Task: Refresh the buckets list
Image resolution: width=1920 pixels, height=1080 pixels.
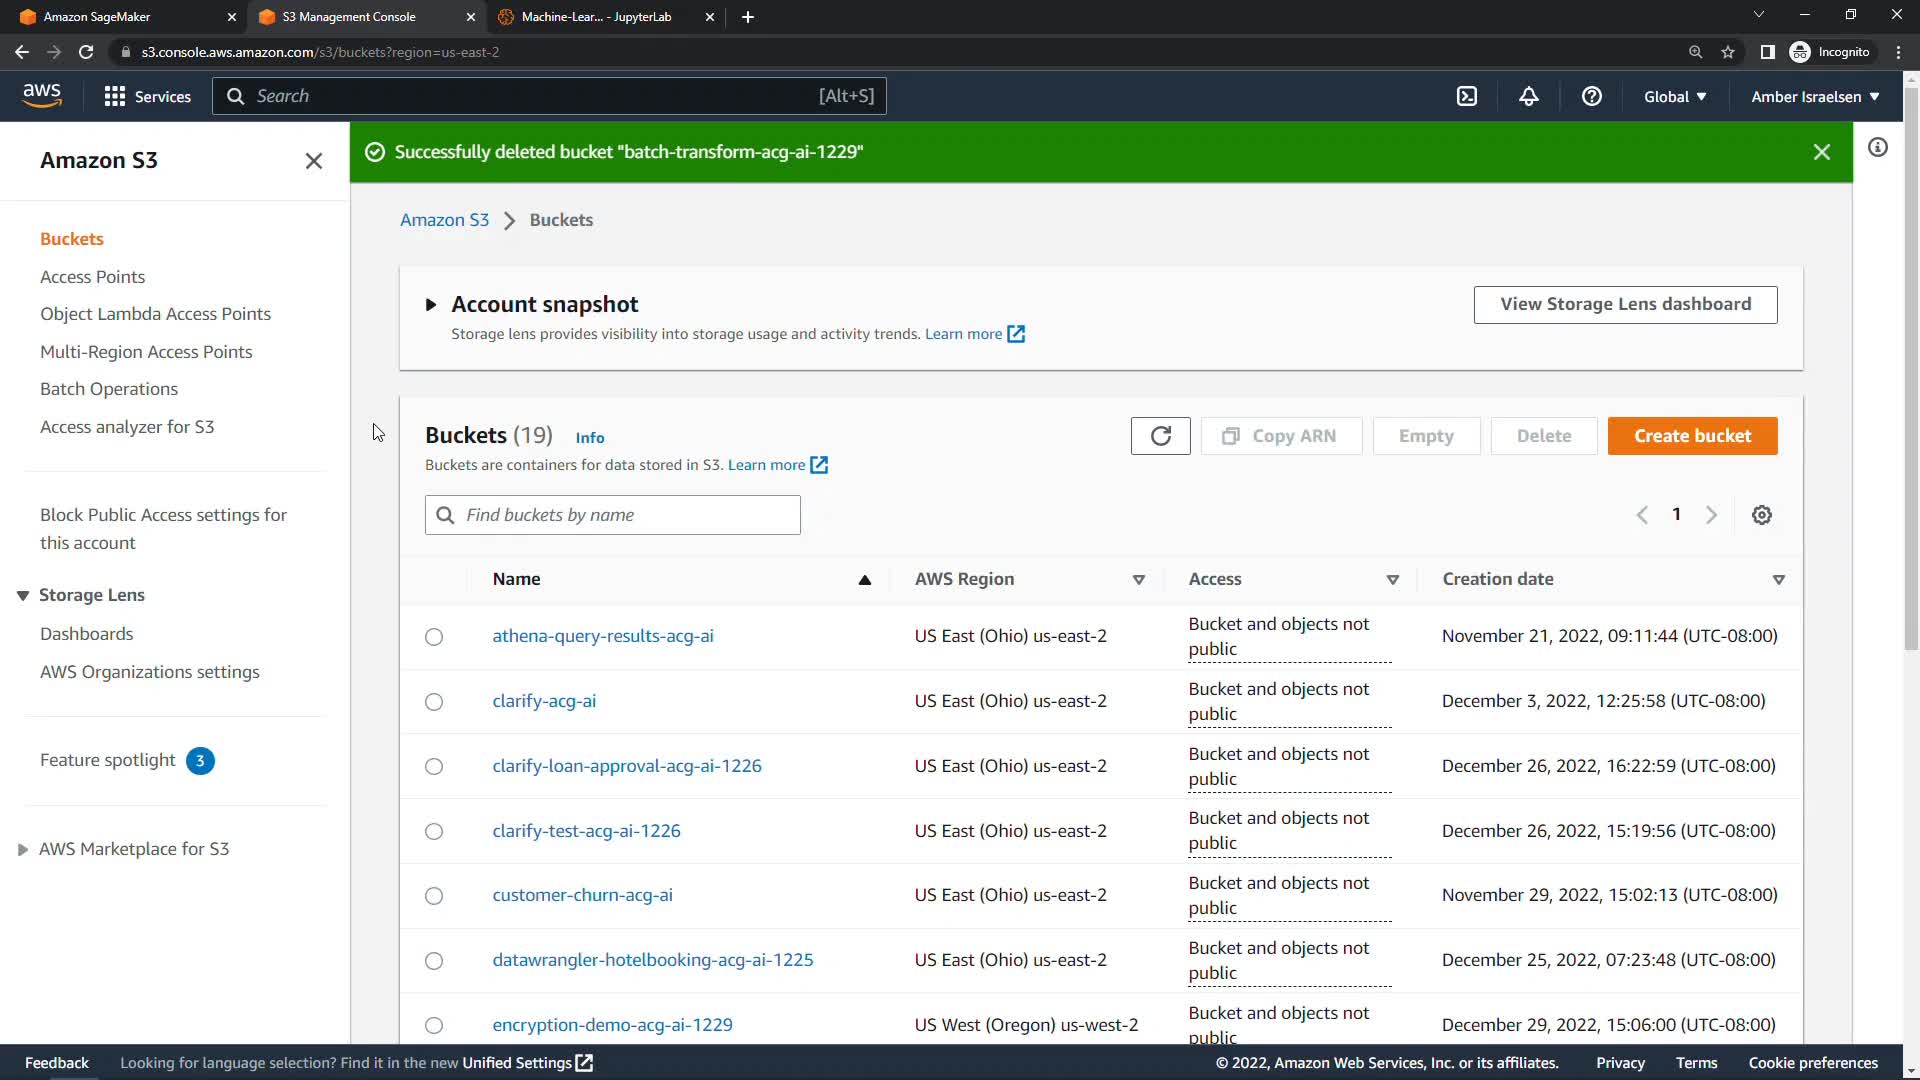Action: click(1160, 436)
